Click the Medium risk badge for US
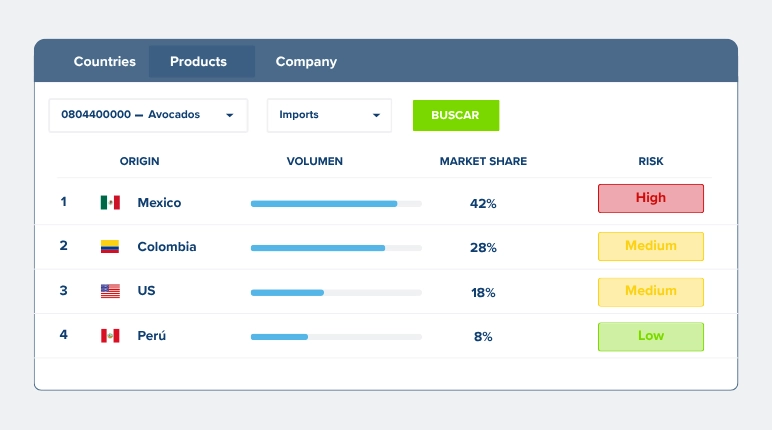Screen dimensions: 772x430 coord(650,292)
